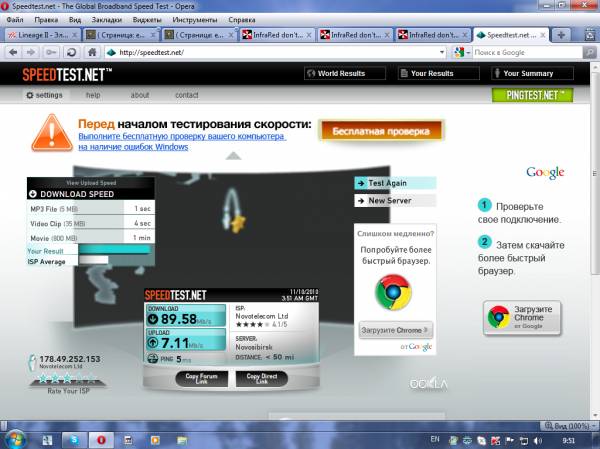Image resolution: width=600 pixels, height=449 pixels.
Task: Open the file explorer taskbar icon
Action: (182, 440)
